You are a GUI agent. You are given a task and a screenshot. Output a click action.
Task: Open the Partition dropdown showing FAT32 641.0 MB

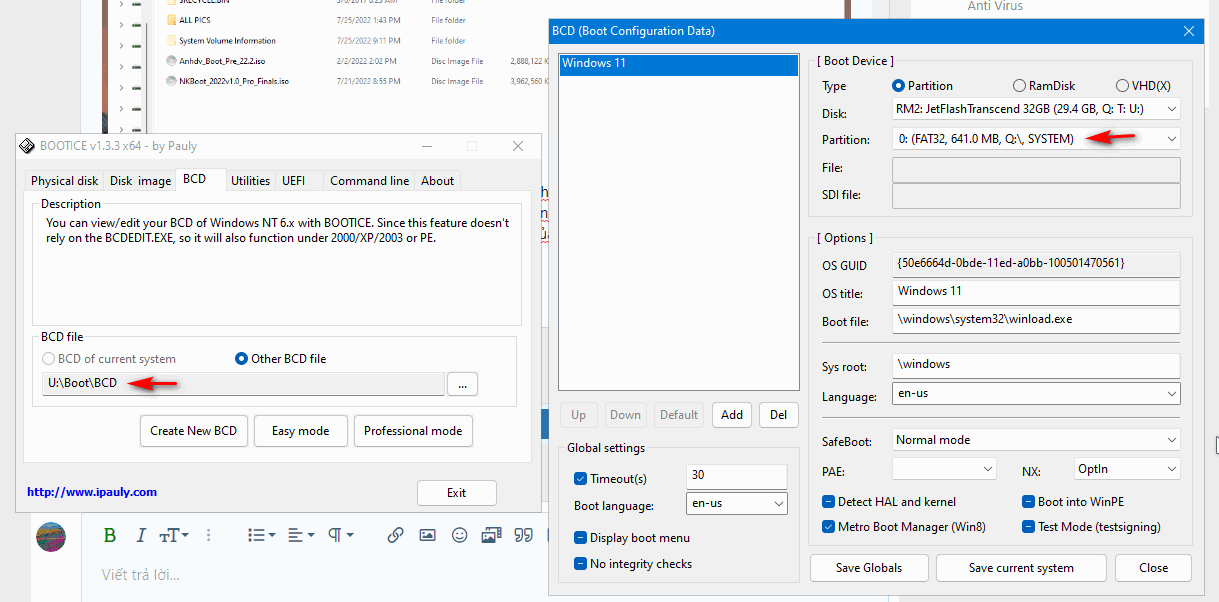1036,139
